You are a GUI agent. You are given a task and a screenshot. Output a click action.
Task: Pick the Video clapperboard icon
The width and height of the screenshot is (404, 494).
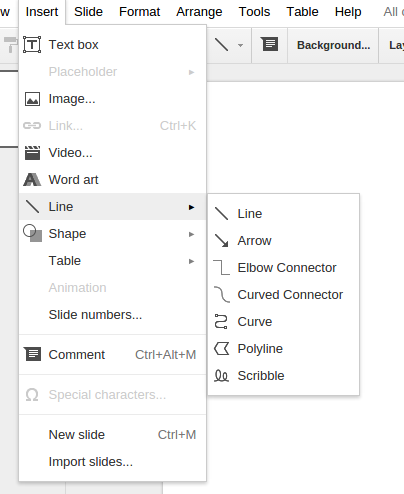(32, 153)
